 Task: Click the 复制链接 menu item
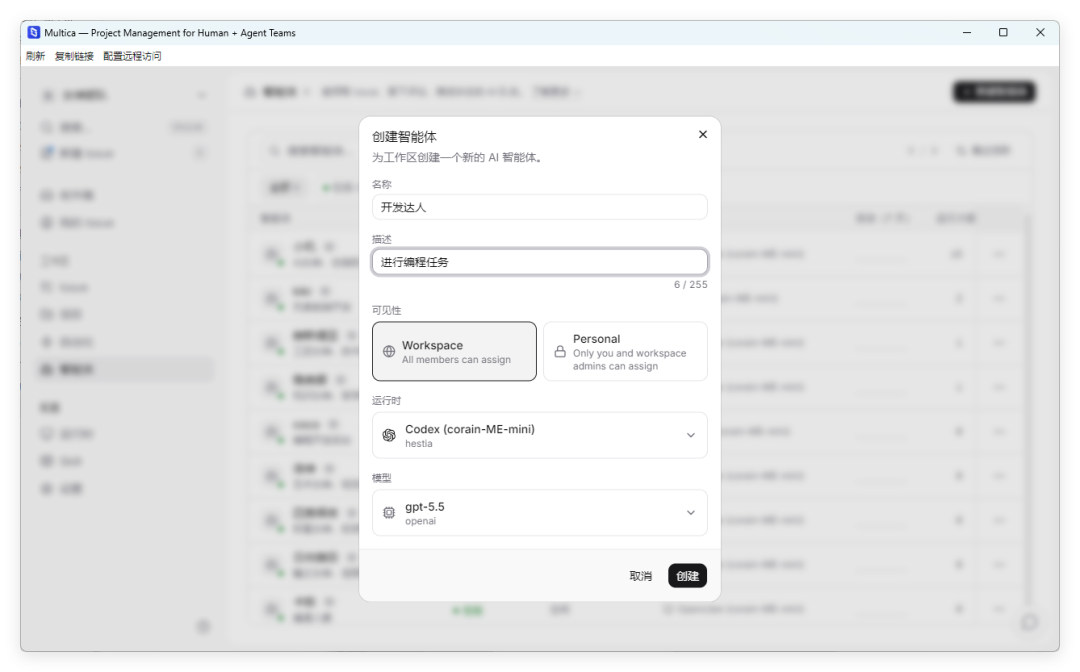[74, 56]
